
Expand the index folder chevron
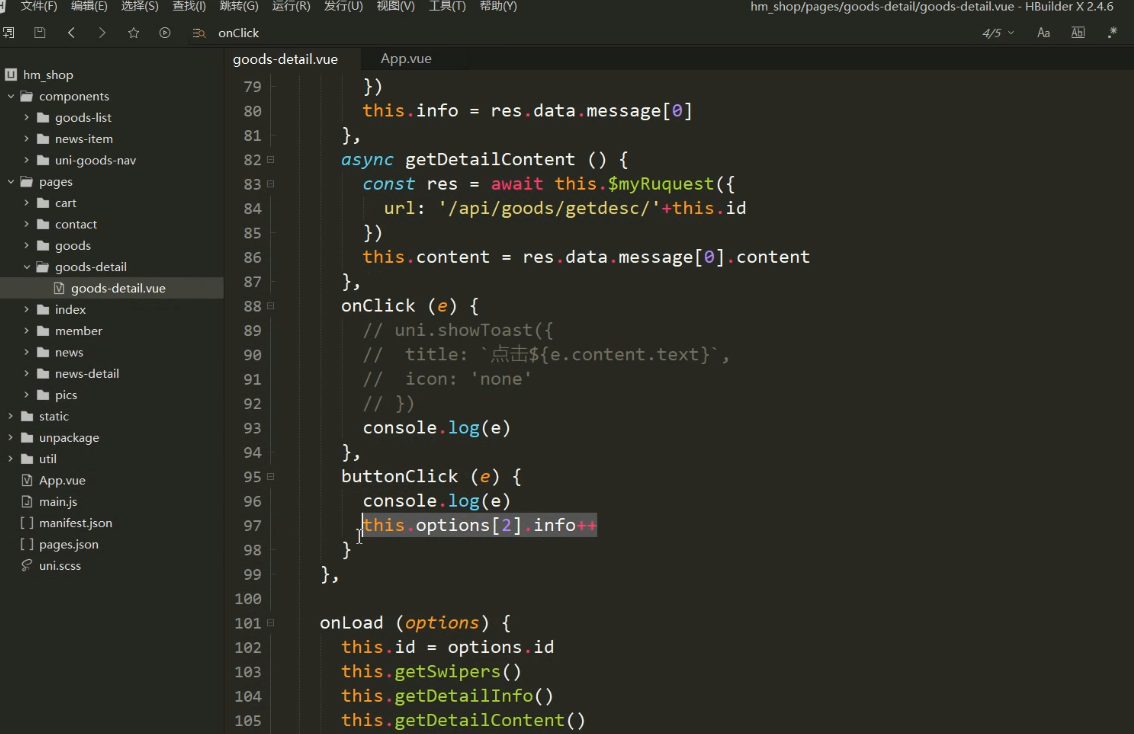tap(27, 310)
